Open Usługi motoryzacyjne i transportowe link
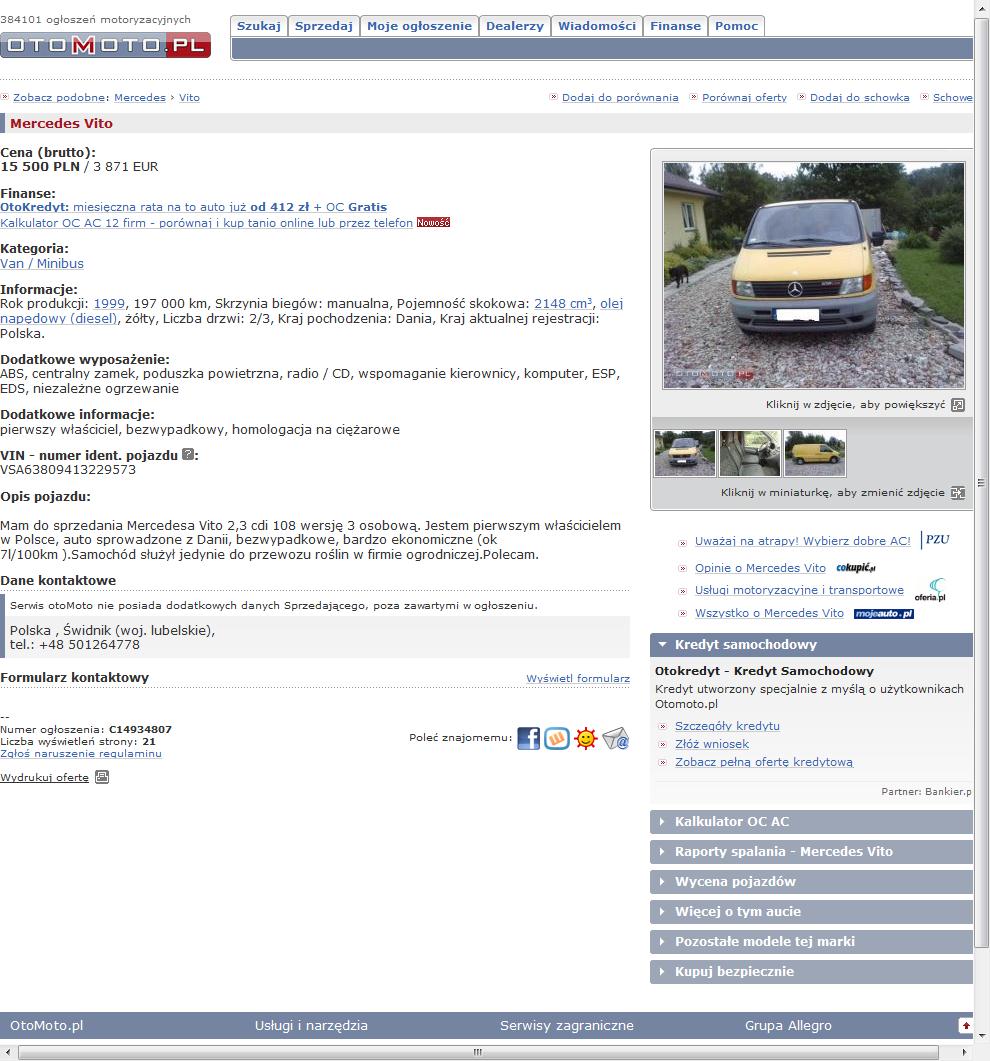This screenshot has width=990, height=1061. click(x=799, y=590)
